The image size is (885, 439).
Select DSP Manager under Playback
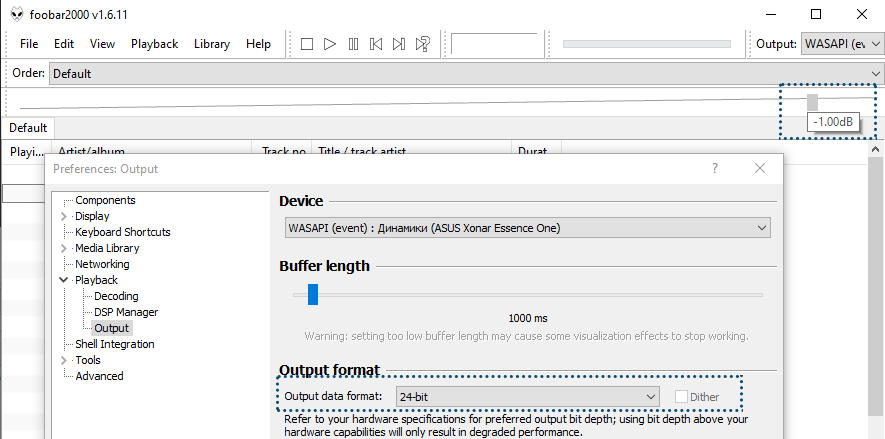(x=126, y=312)
